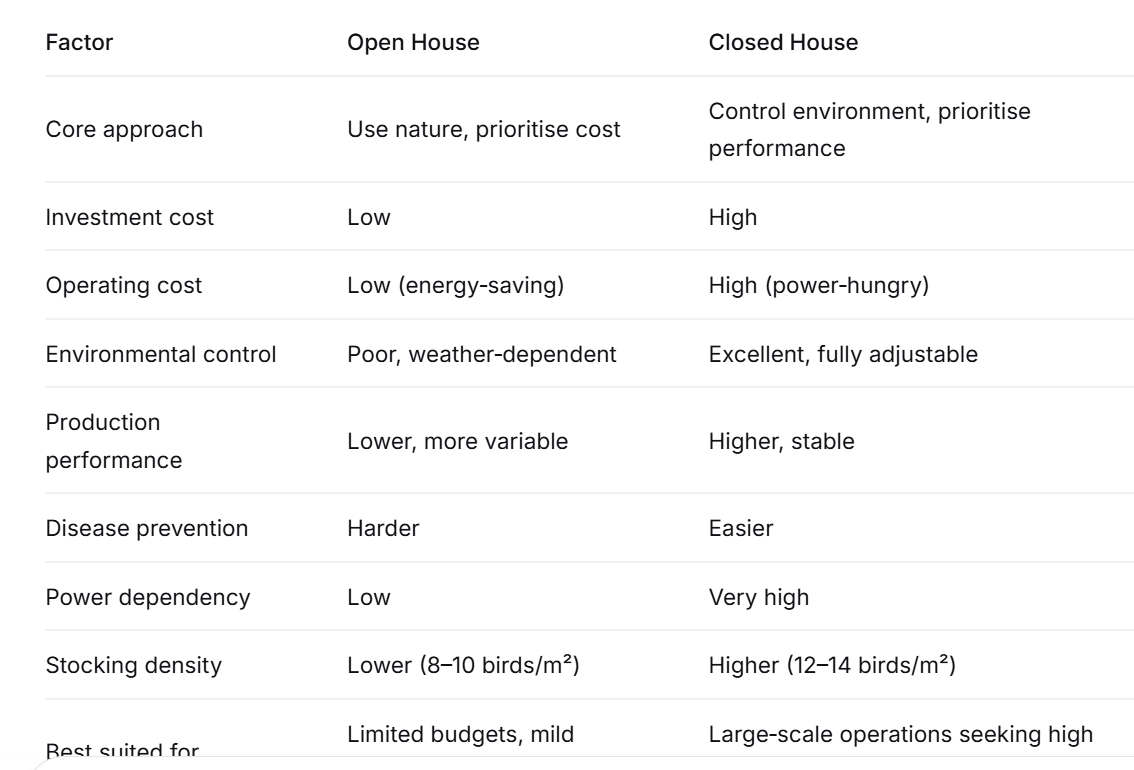Viewport: 1134px width, 770px height.
Task: Select the Investment cost row label
Action: [129, 217]
